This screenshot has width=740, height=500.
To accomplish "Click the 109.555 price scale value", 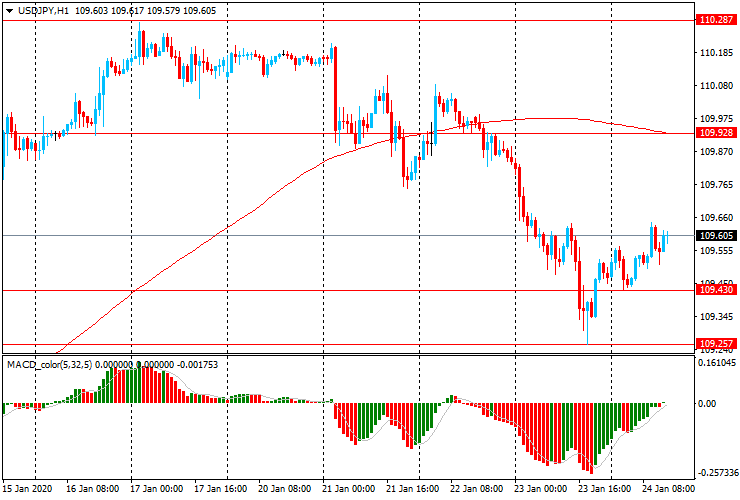I will click(x=716, y=251).
